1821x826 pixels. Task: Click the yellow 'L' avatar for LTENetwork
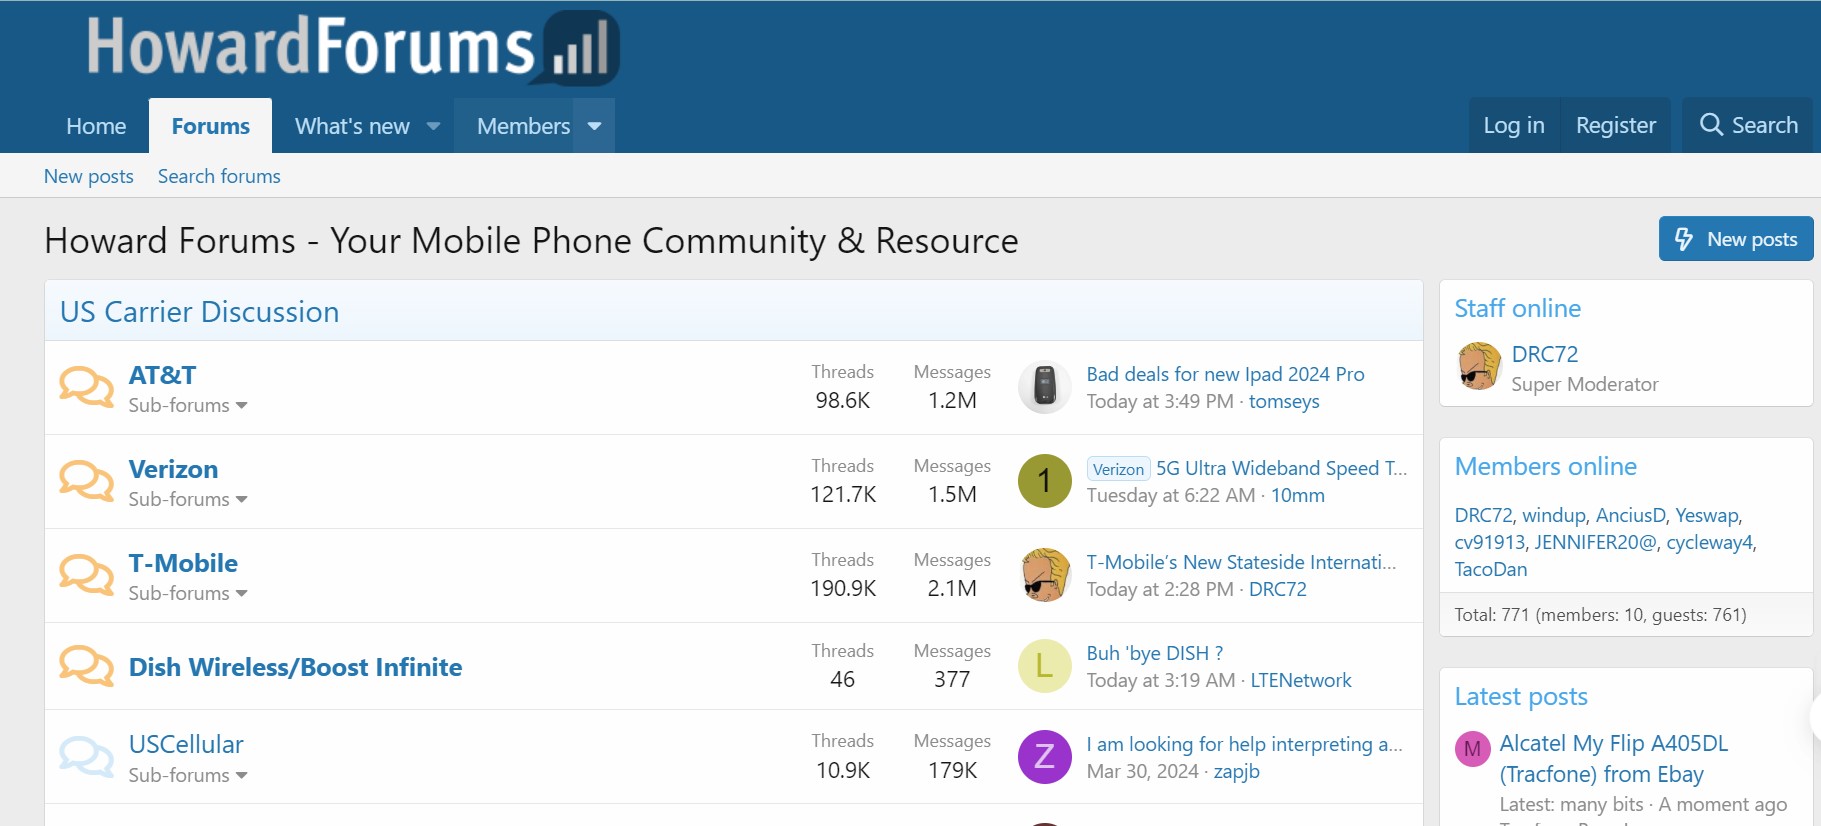1044,666
